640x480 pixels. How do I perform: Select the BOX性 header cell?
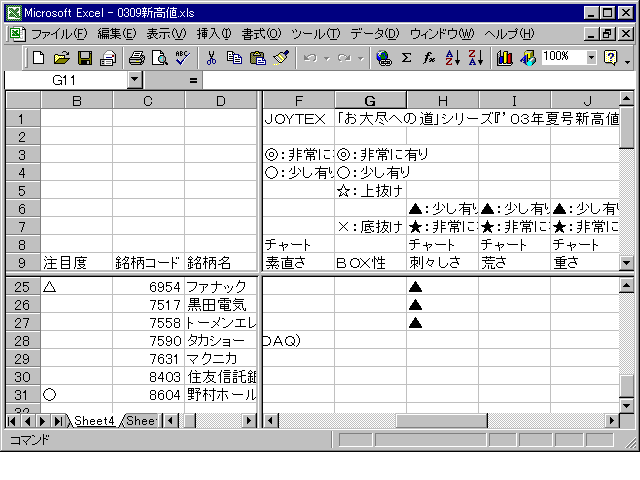tap(370, 262)
